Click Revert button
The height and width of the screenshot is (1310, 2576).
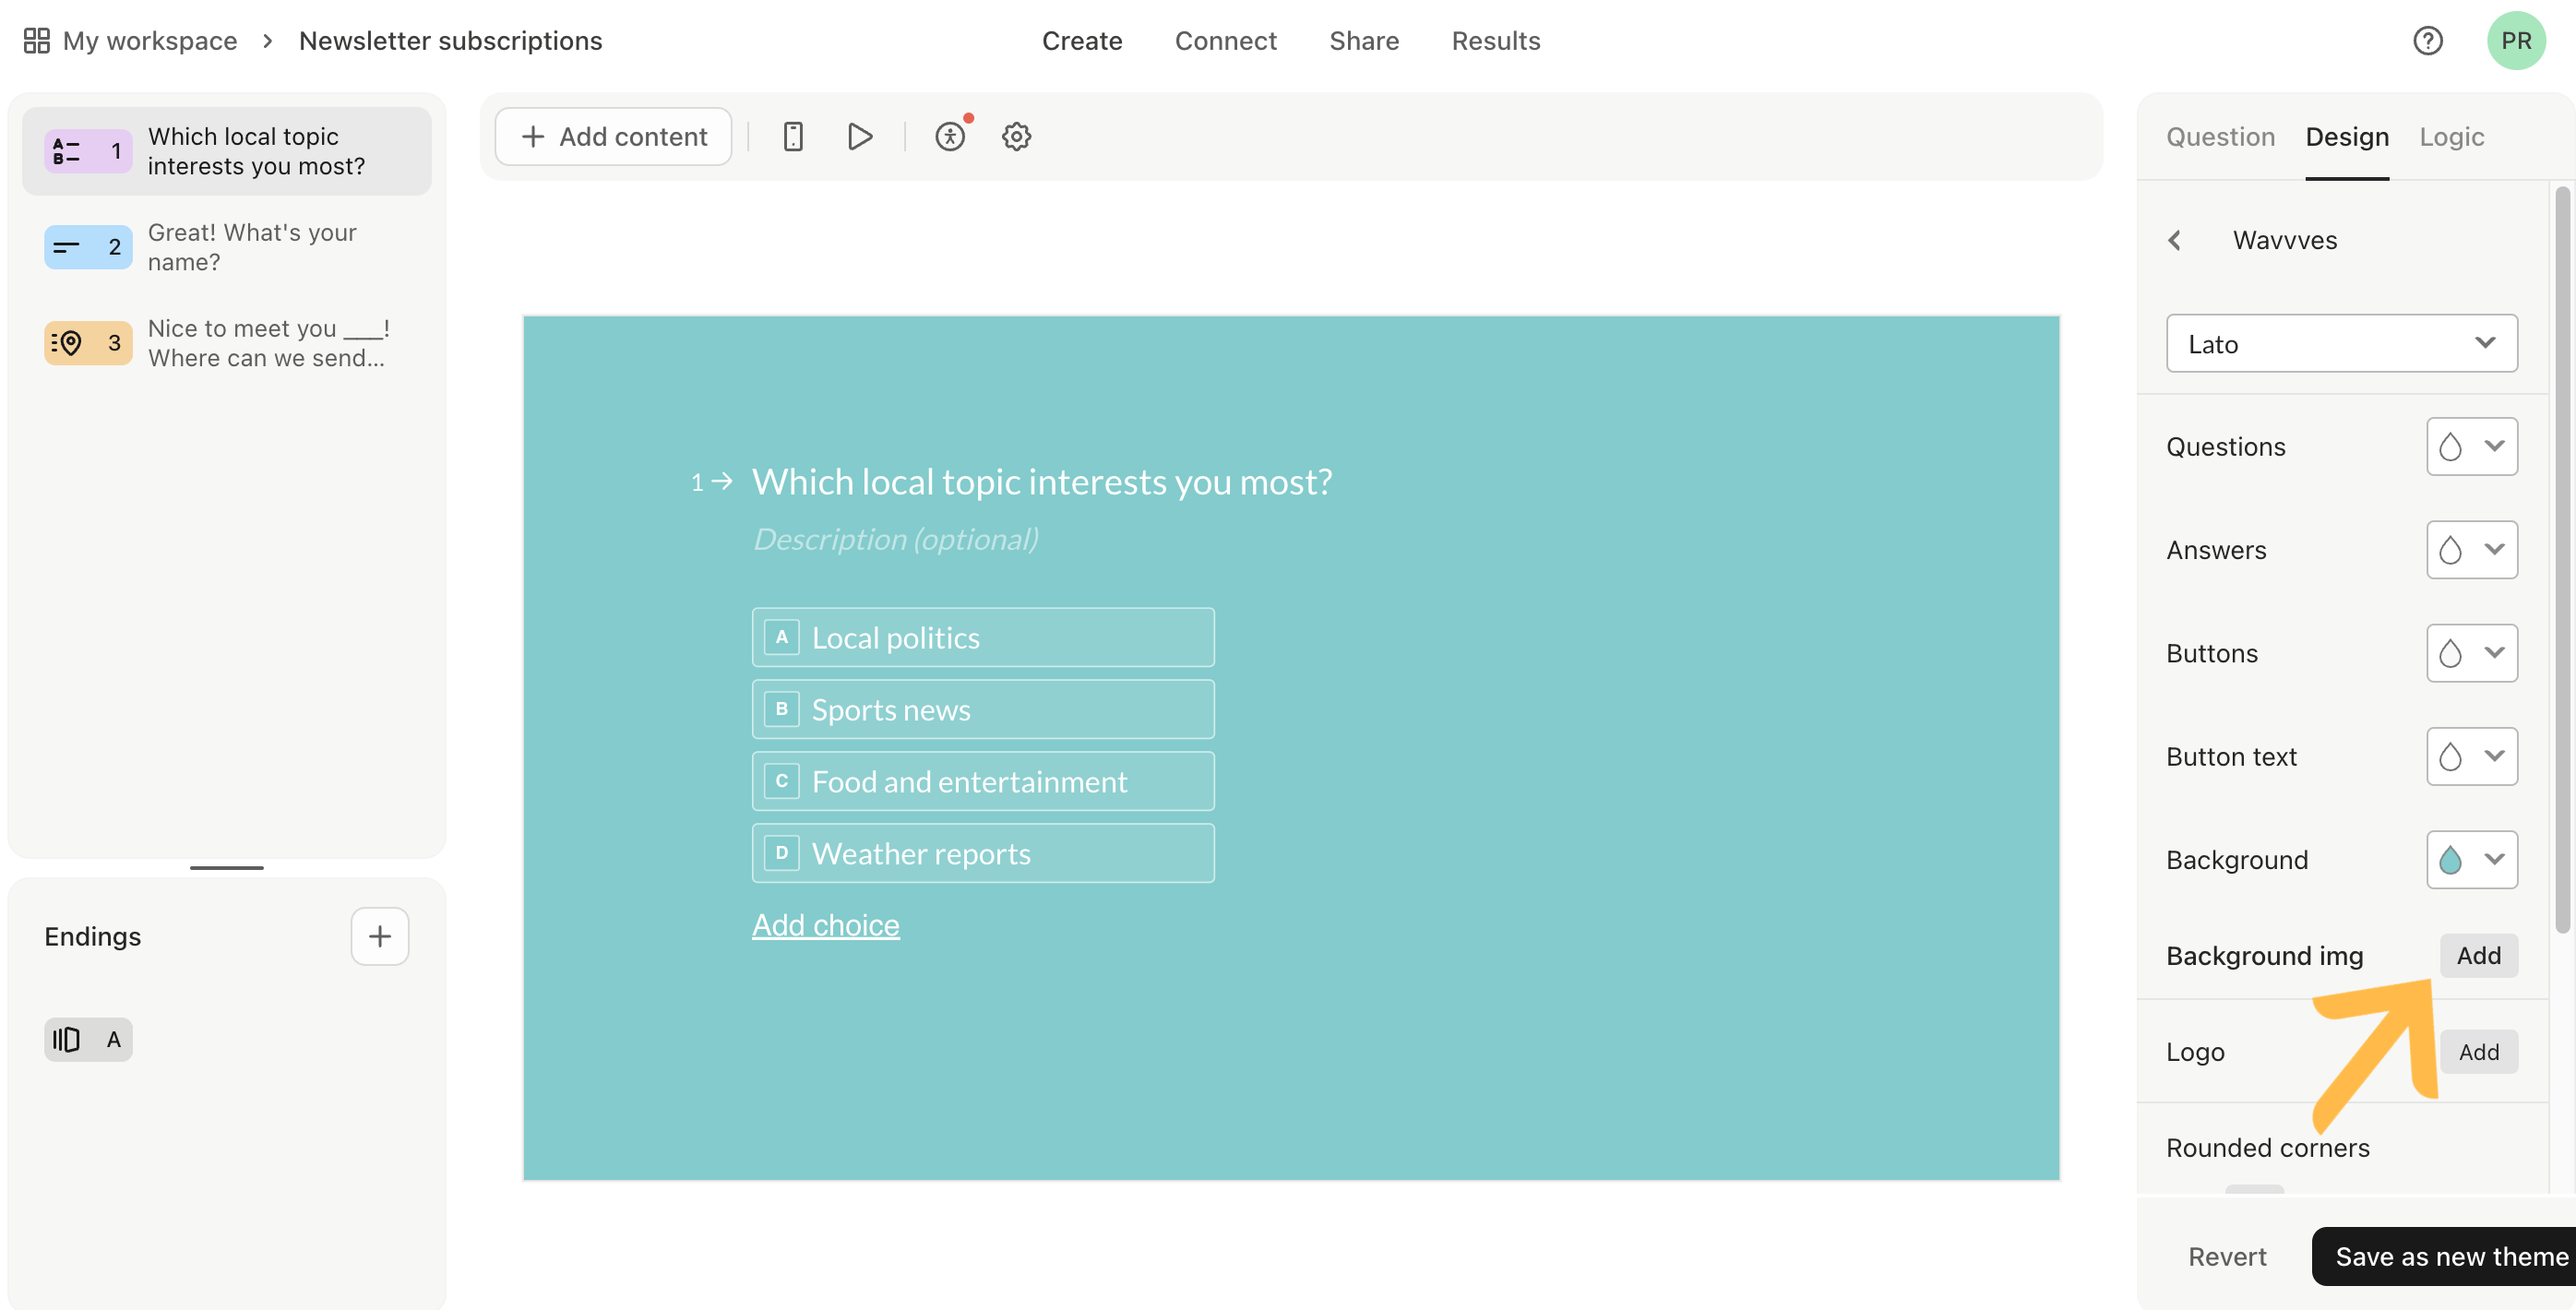tap(2226, 1257)
